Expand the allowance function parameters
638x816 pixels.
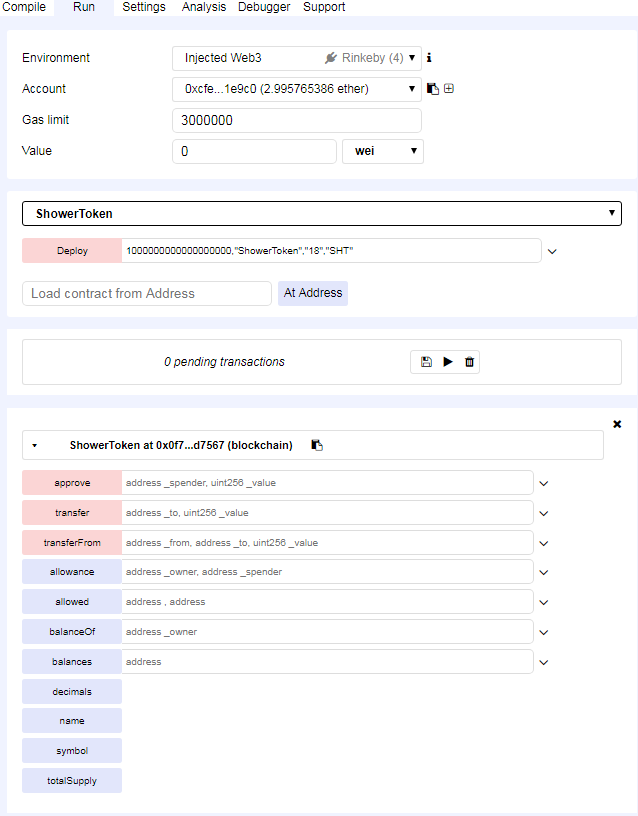544,572
